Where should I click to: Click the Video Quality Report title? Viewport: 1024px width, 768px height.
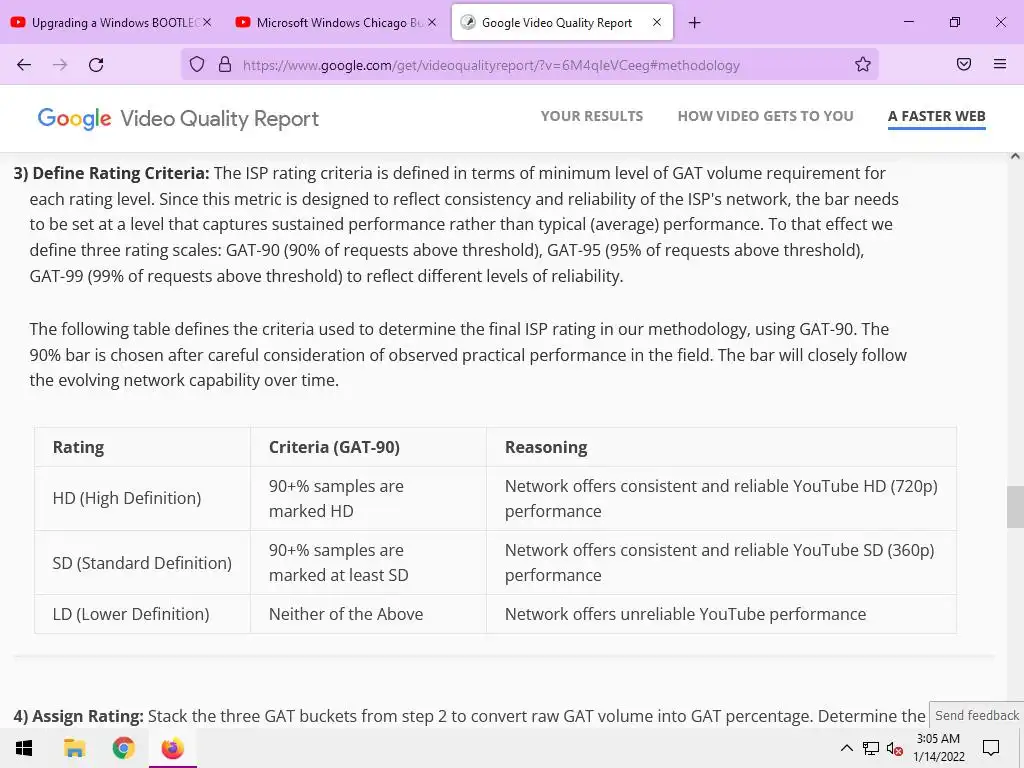click(x=219, y=119)
